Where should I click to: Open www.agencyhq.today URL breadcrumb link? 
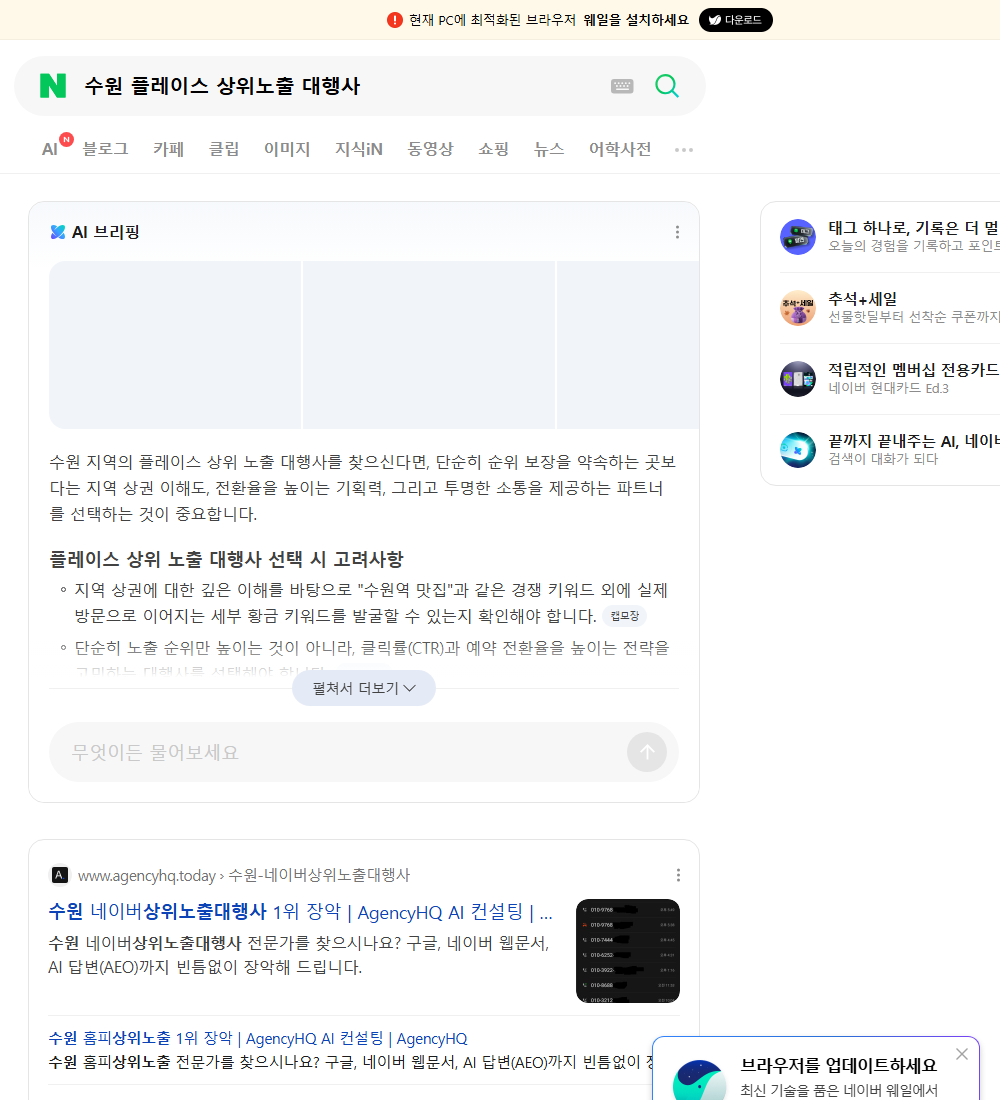(244, 876)
